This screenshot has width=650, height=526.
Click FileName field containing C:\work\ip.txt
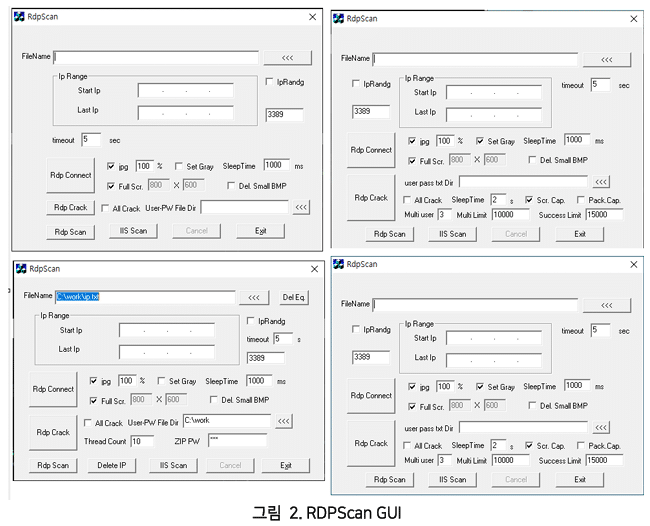tap(145, 297)
